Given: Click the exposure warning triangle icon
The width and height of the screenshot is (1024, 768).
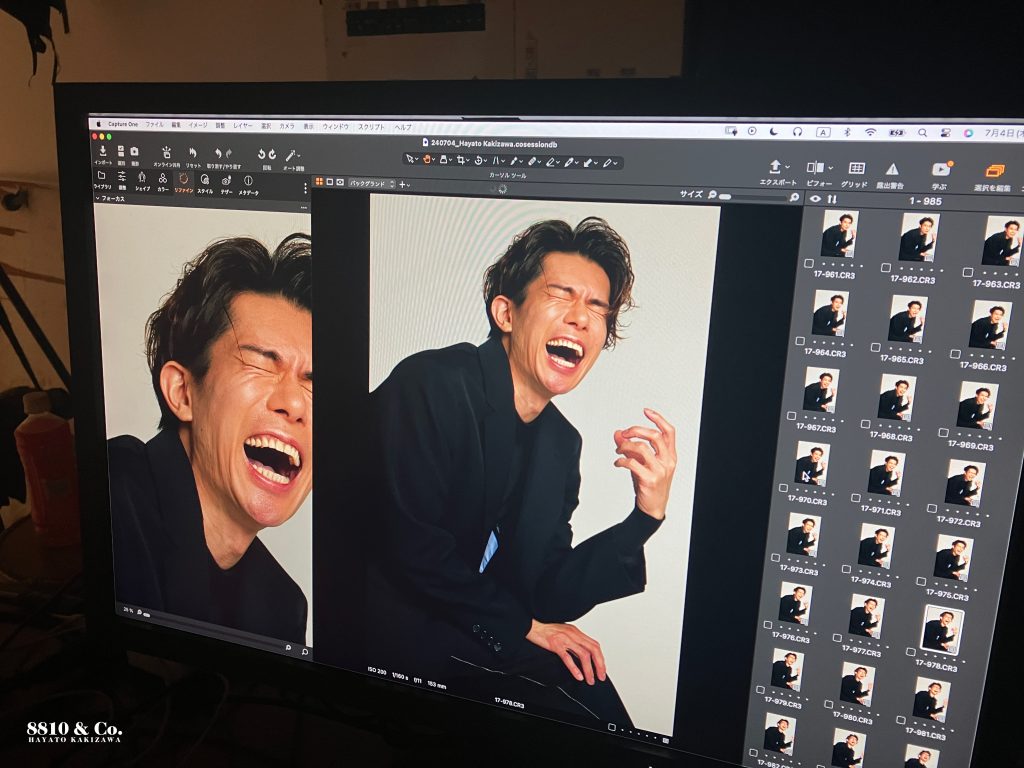Looking at the screenshot, I should 891,170.
